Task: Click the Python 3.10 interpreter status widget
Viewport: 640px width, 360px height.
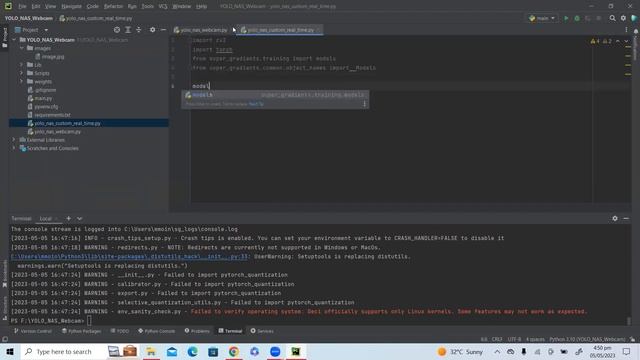Action: [587, 339]
